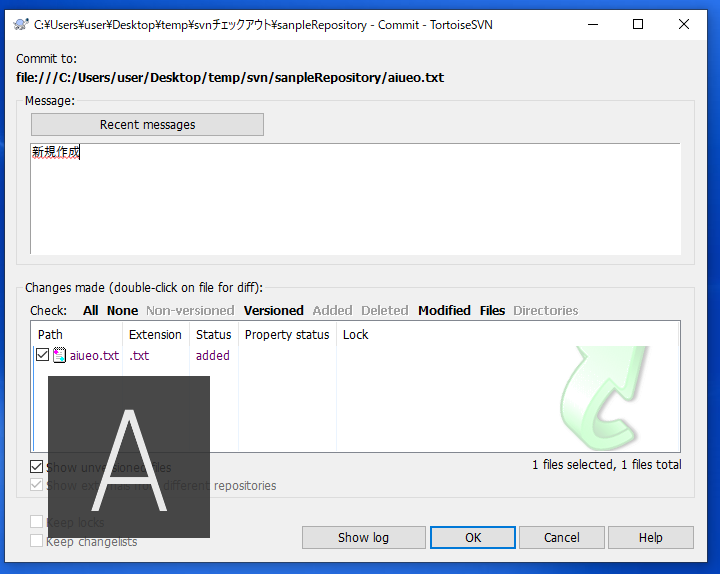The width and height of the screenshot is (720, 574).
Task: Maximize the Commit window
Action: point(638,24)
